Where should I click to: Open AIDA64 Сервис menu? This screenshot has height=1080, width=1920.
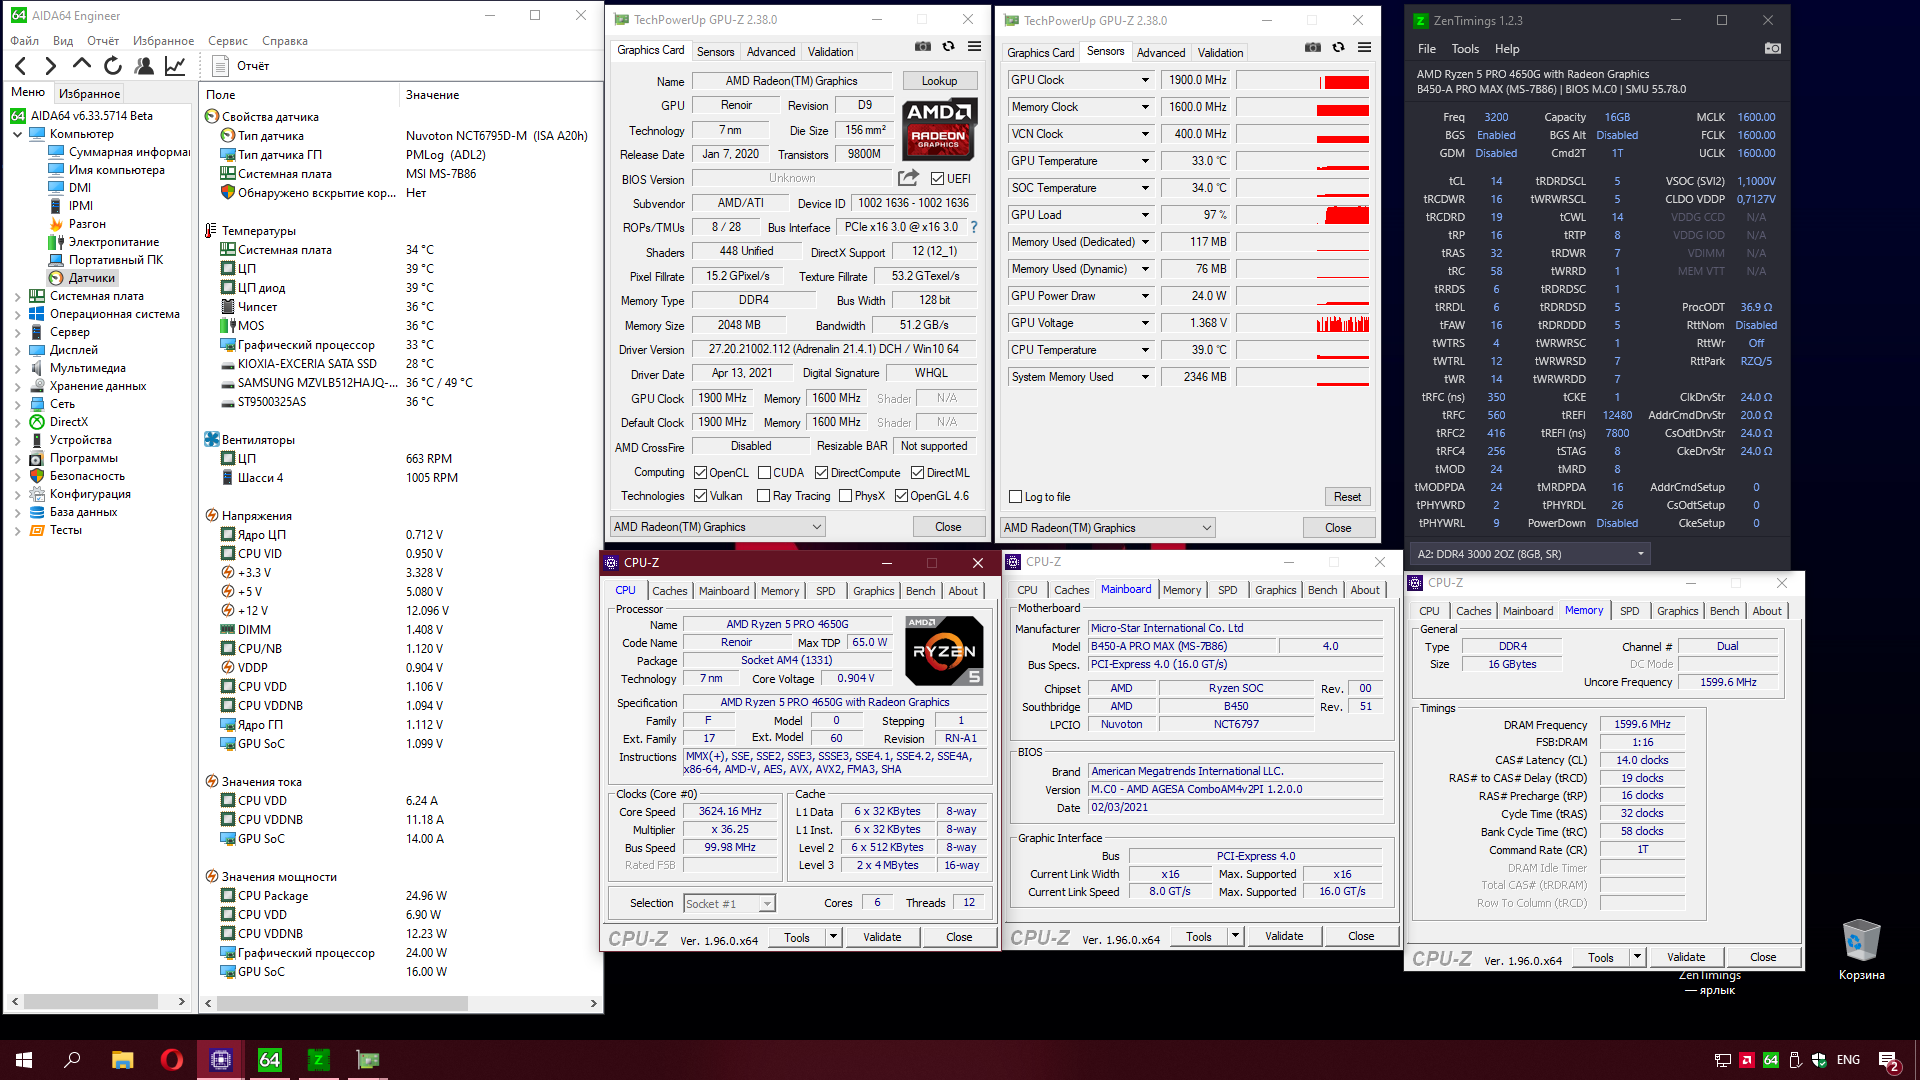pos(227,41)
